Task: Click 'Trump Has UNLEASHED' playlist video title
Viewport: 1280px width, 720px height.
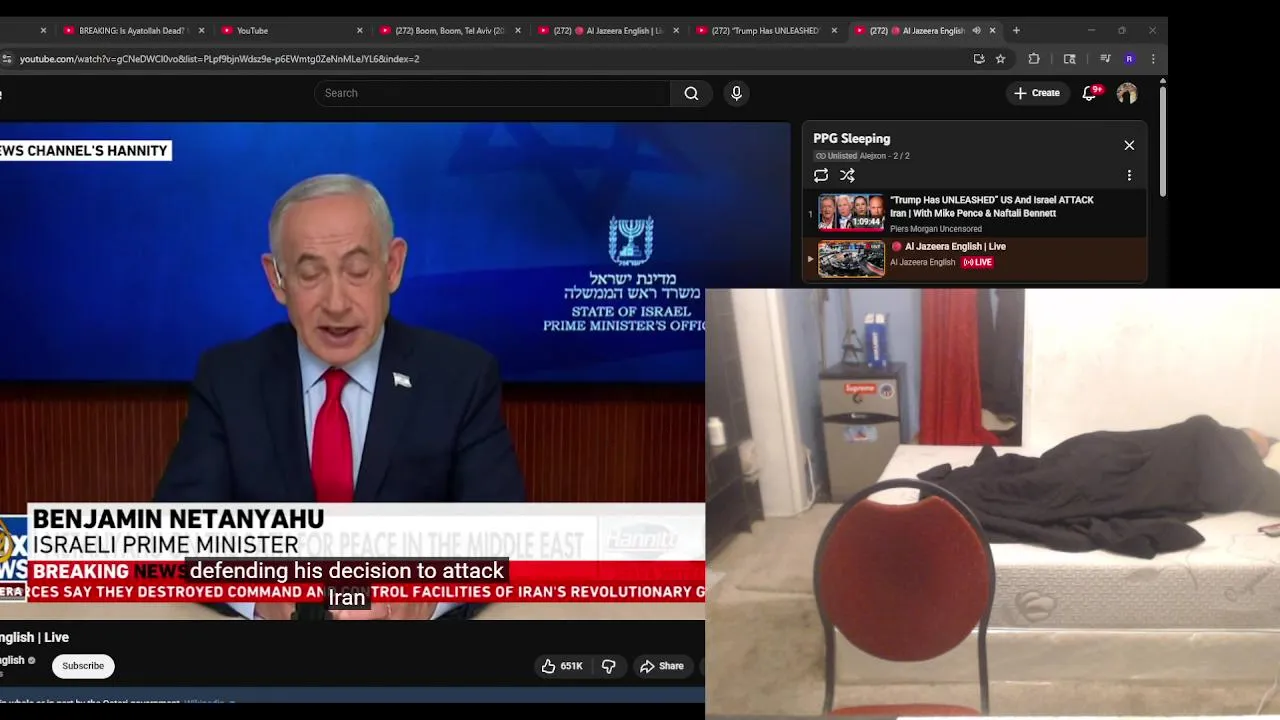Action: pyautogui.click(x=992, y=206)
